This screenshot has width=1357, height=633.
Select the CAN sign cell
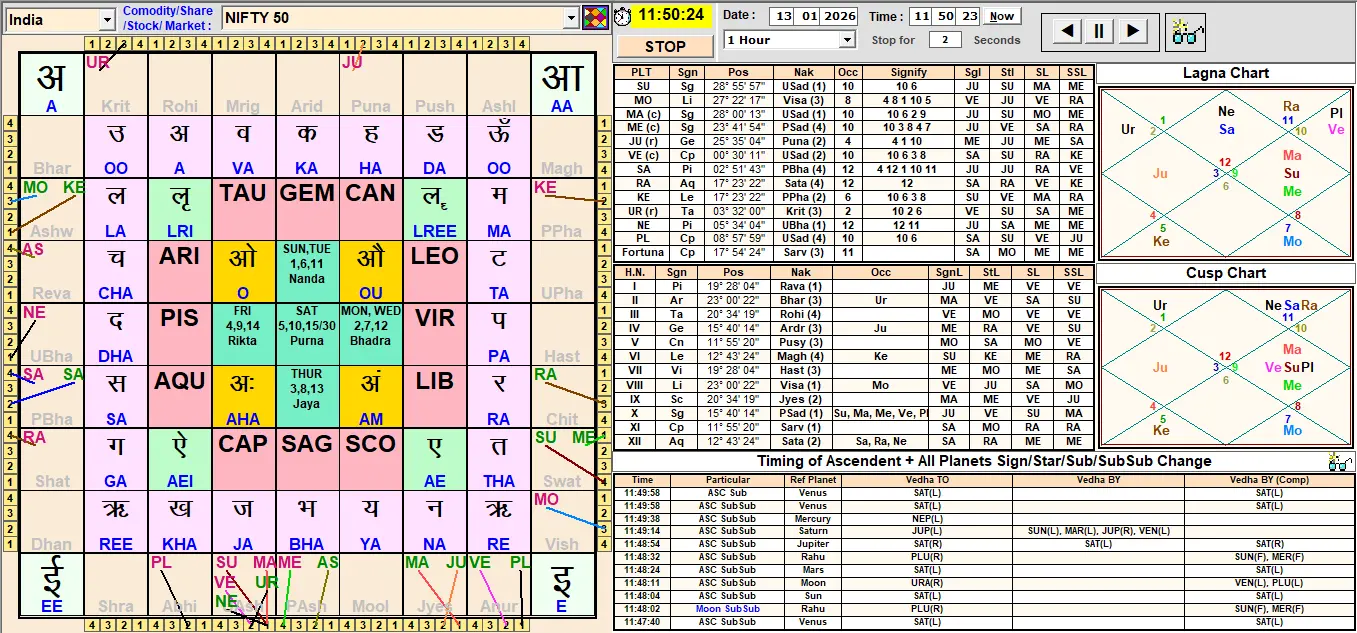click(x=371, y=209)
